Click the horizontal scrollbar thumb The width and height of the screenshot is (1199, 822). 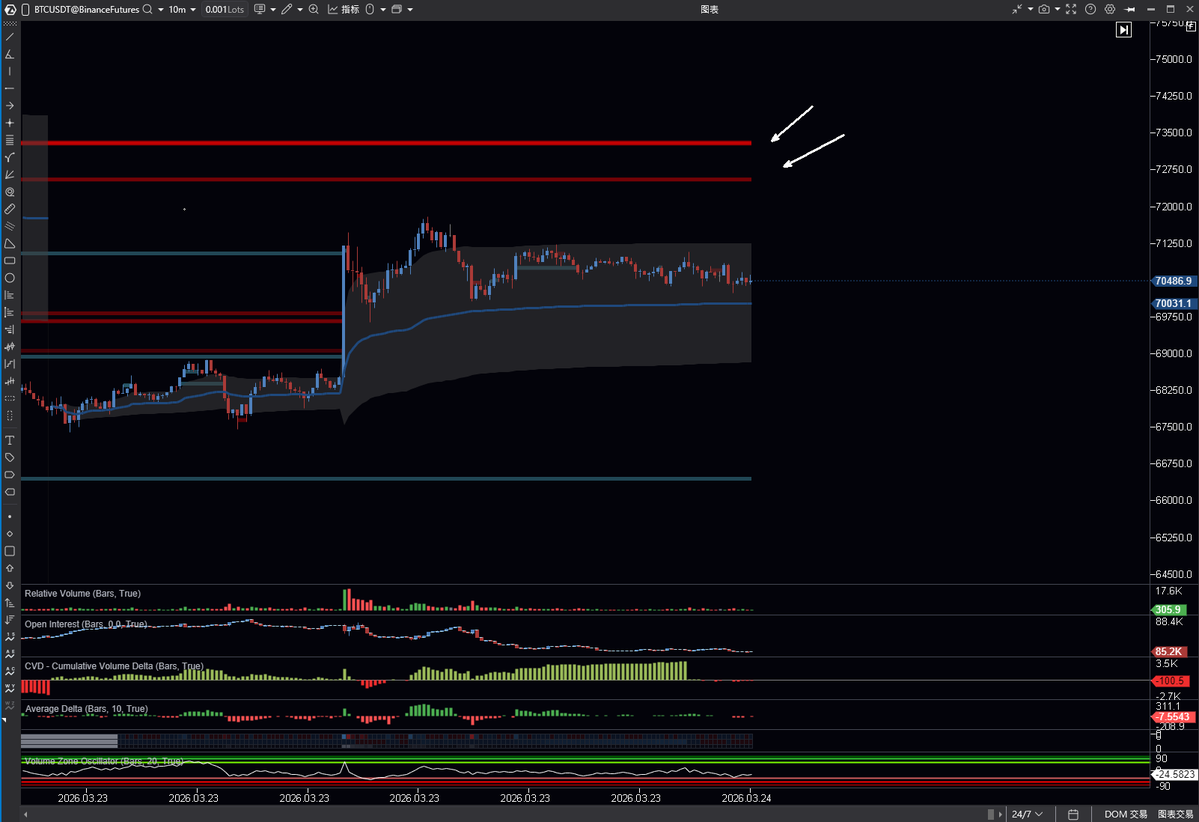click(991, 814)
